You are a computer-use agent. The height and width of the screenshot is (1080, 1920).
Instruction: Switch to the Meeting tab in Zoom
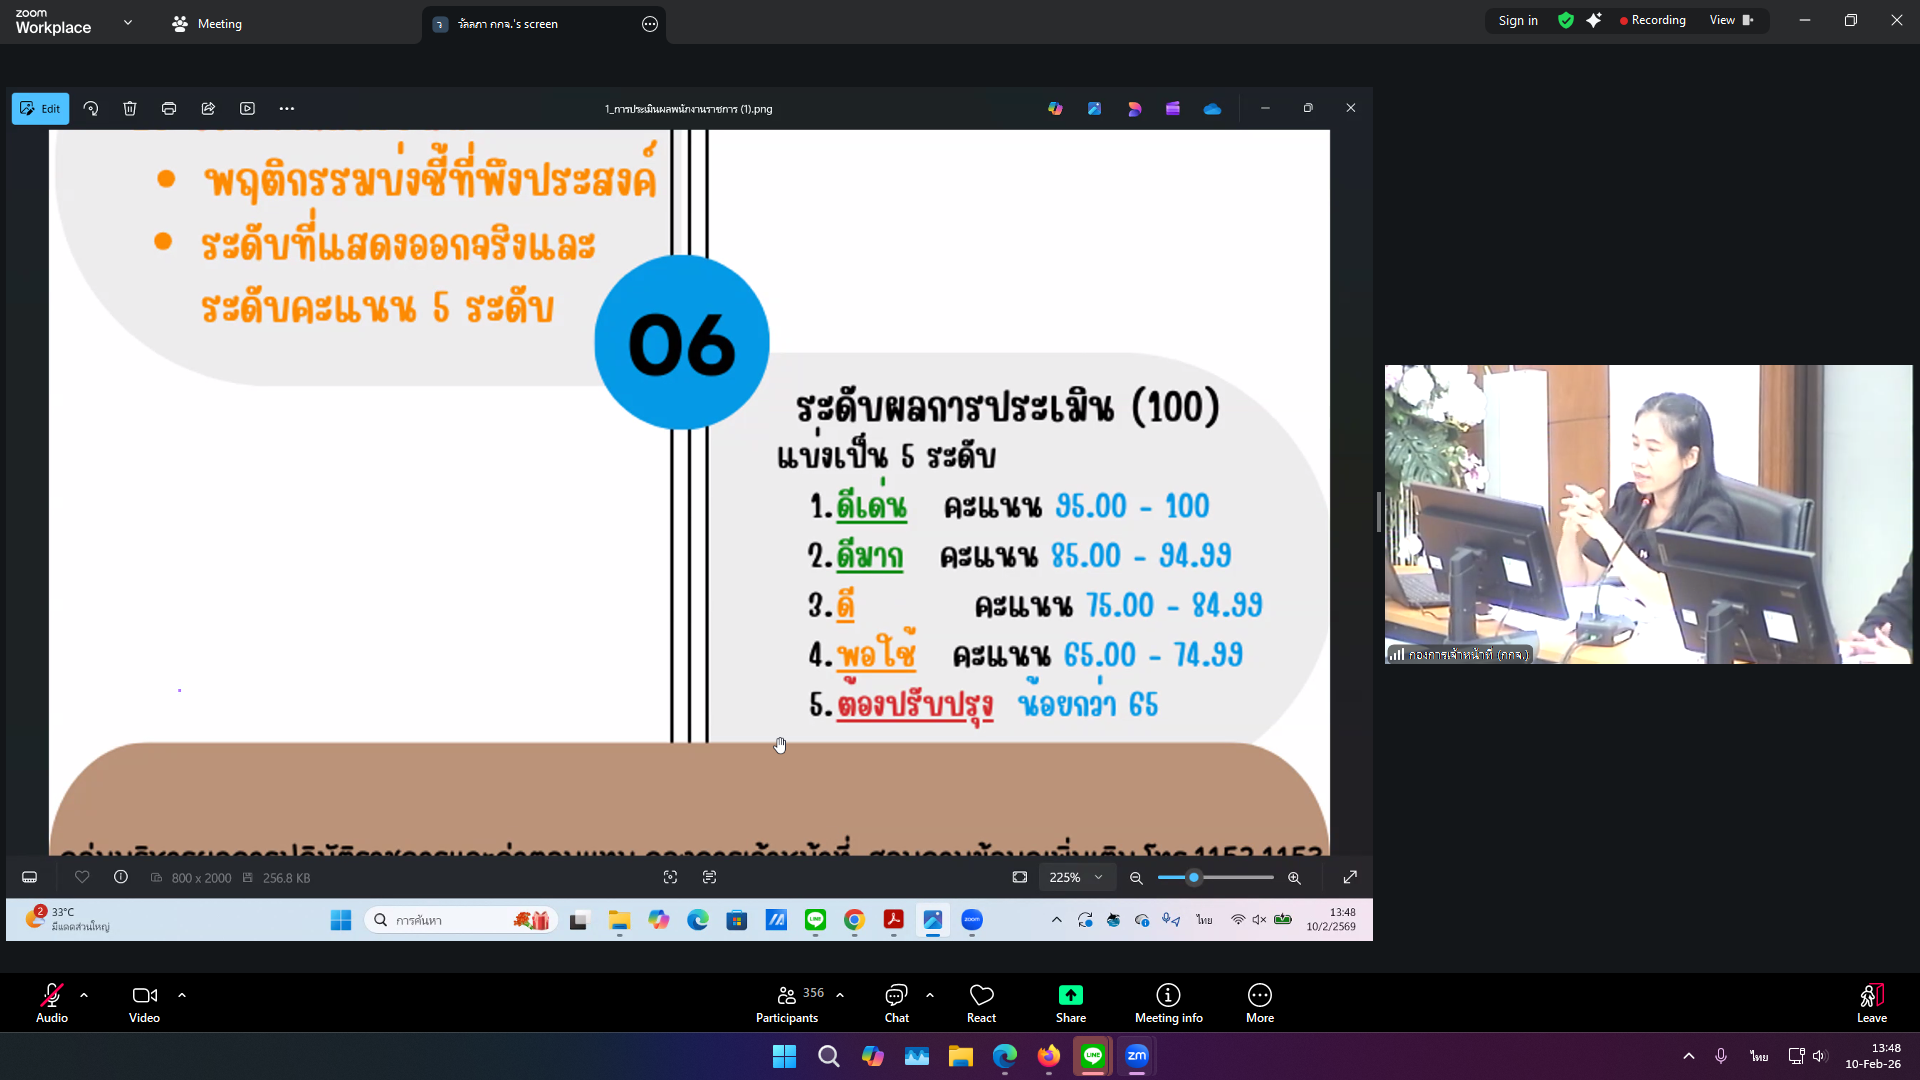tap(206, 23)
